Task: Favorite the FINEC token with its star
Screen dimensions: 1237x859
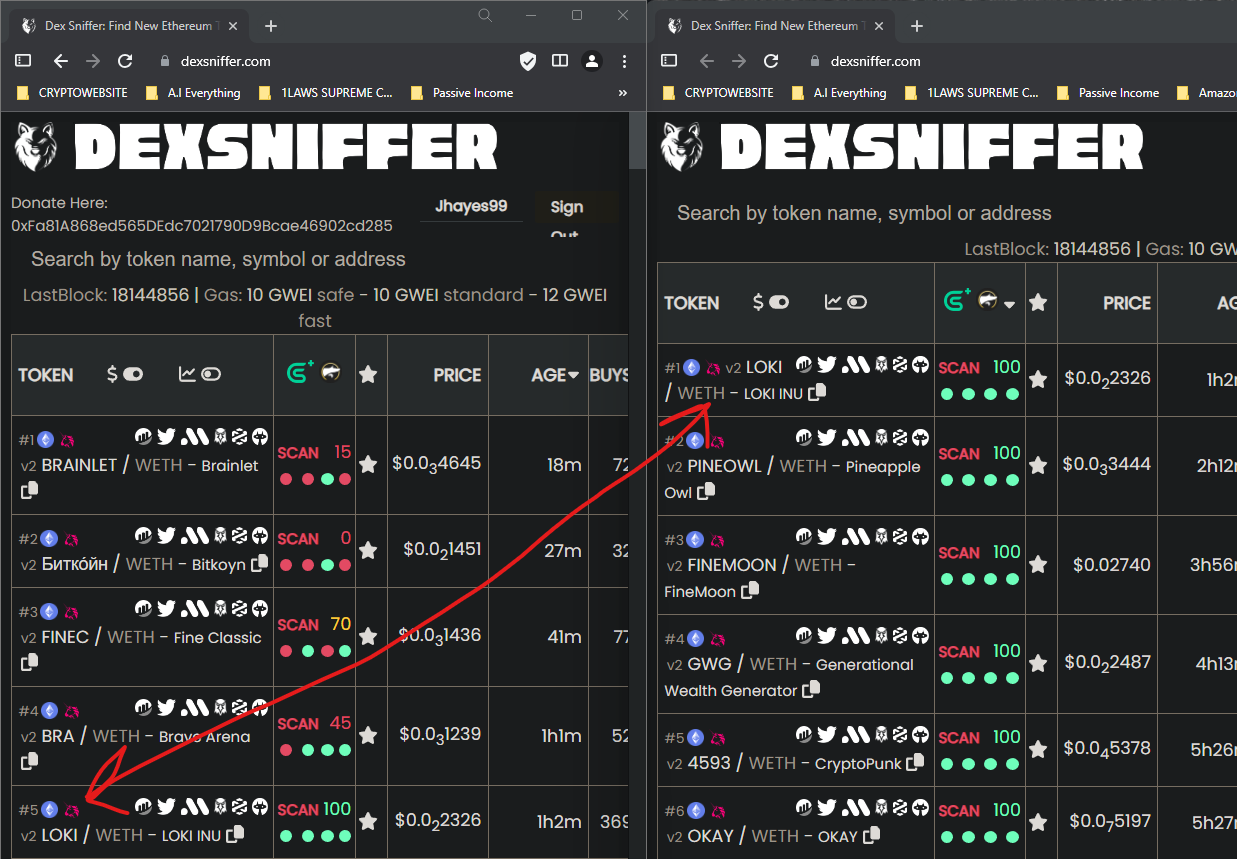Action: [x=368, y=636]
